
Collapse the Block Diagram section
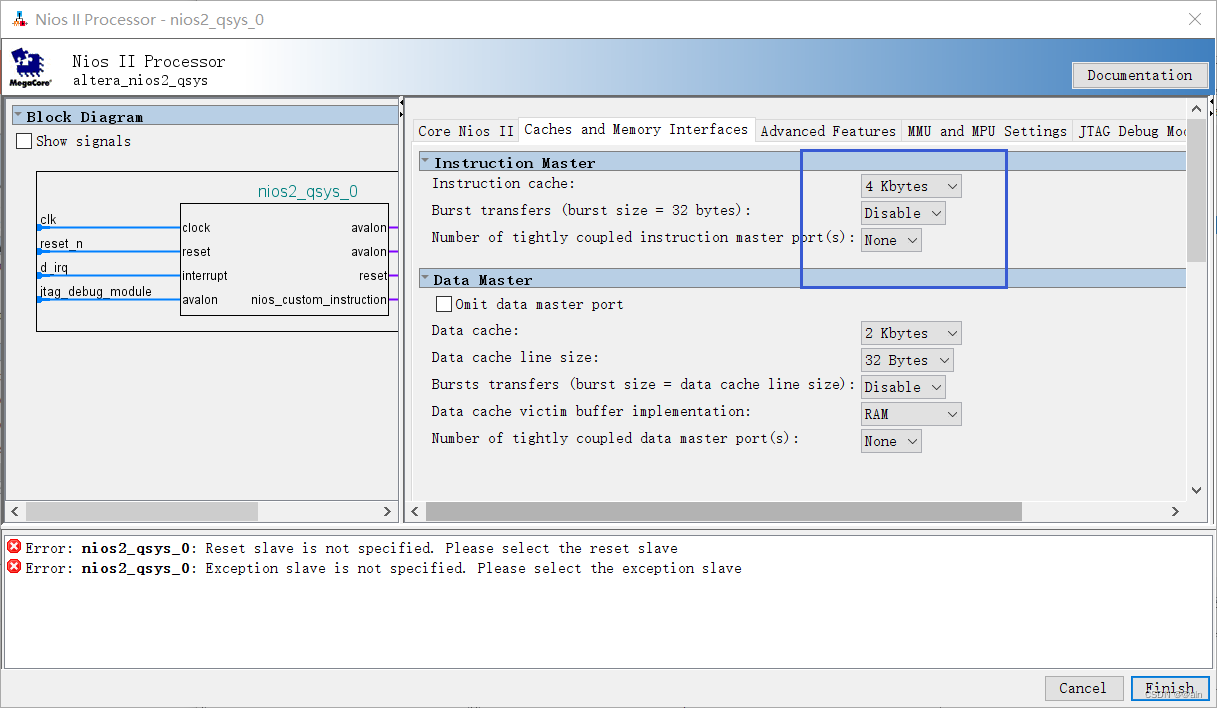[x=19, y=117]
